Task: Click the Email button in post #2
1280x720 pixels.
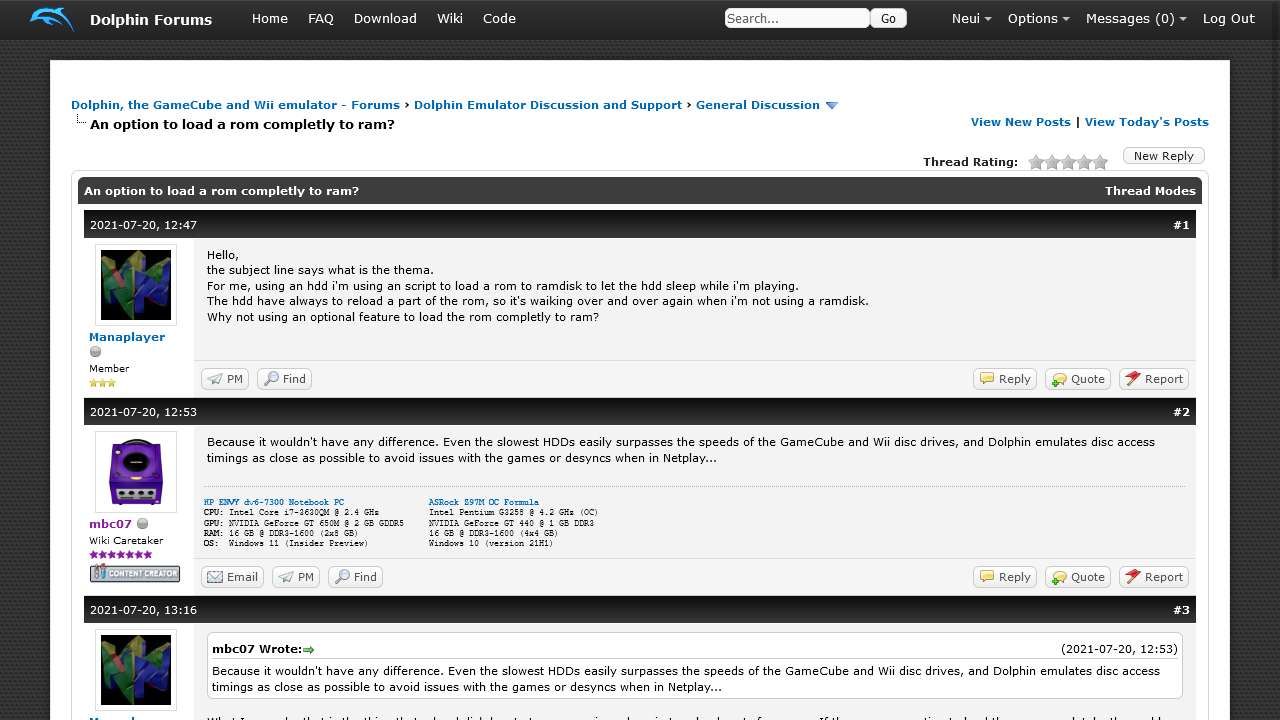Action: (232, 577)
